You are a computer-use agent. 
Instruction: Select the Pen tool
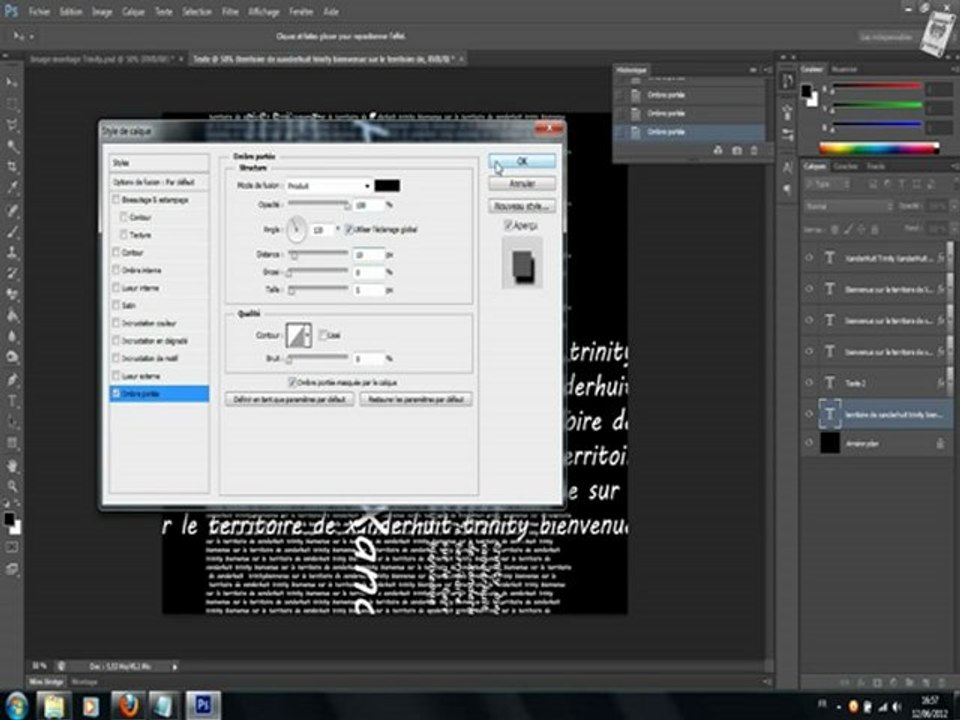12,380
